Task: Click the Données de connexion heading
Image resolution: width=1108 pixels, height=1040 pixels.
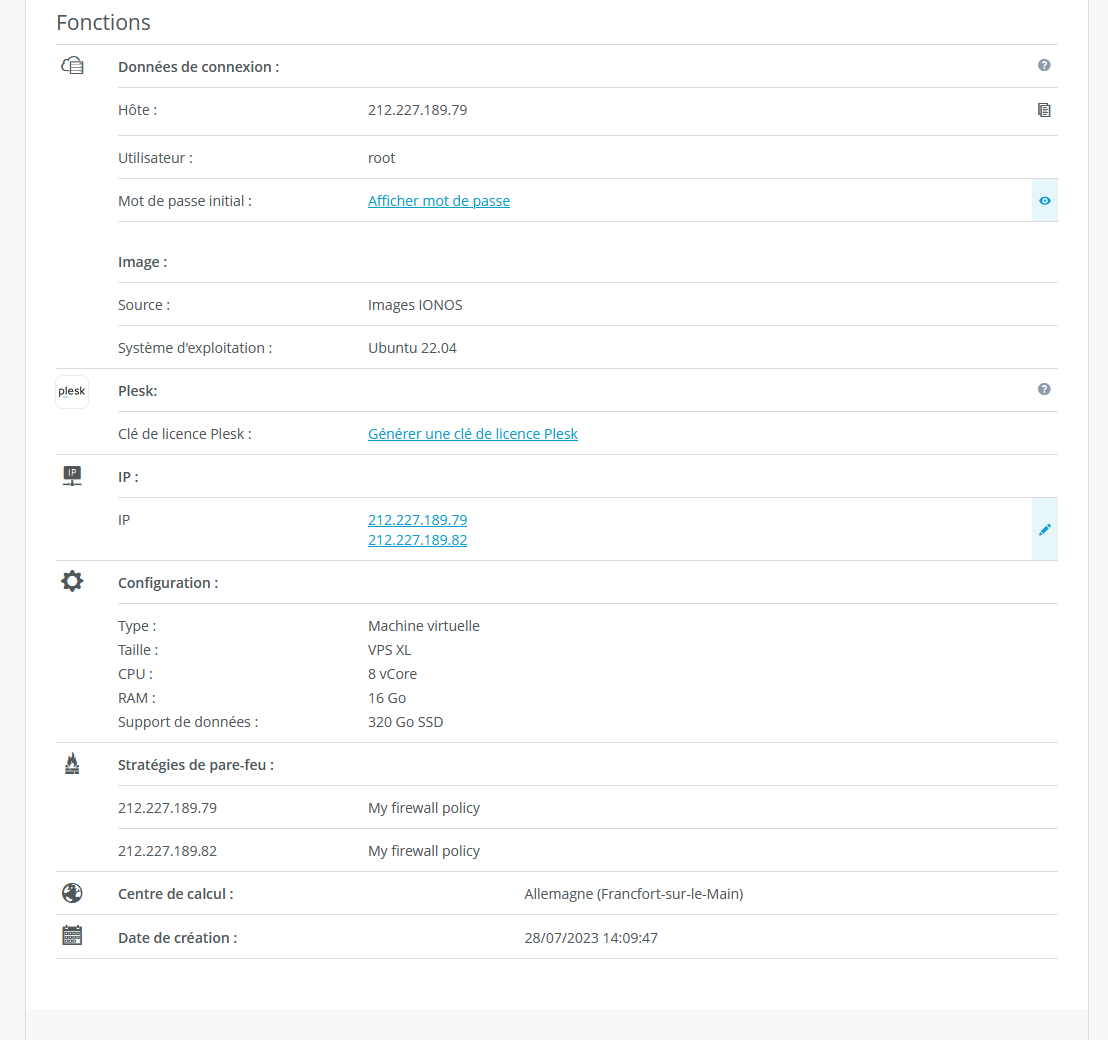Action: [x=199, y=67]
